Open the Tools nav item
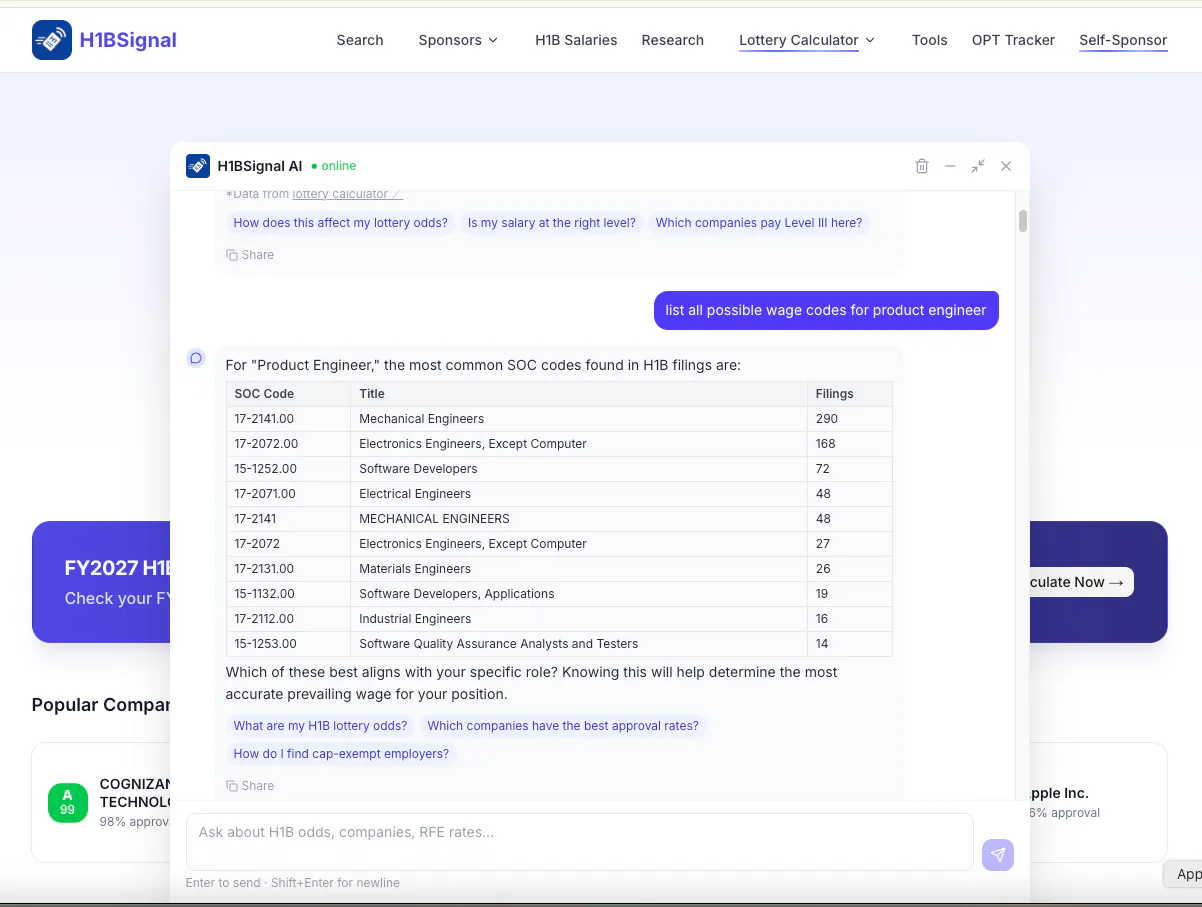 point(930,40)
